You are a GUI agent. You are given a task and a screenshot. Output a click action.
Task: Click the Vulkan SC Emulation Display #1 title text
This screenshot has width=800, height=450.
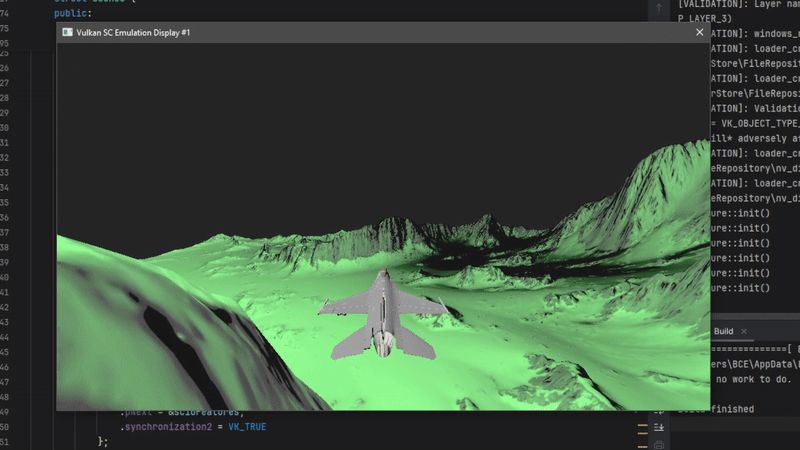(133, 33)
